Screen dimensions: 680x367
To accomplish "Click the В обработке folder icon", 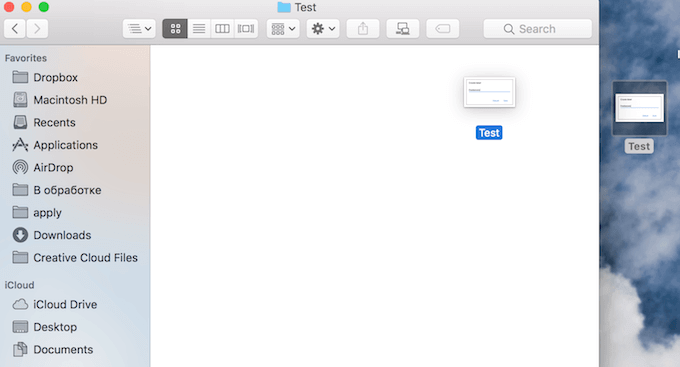I will (x=20, y=190).
